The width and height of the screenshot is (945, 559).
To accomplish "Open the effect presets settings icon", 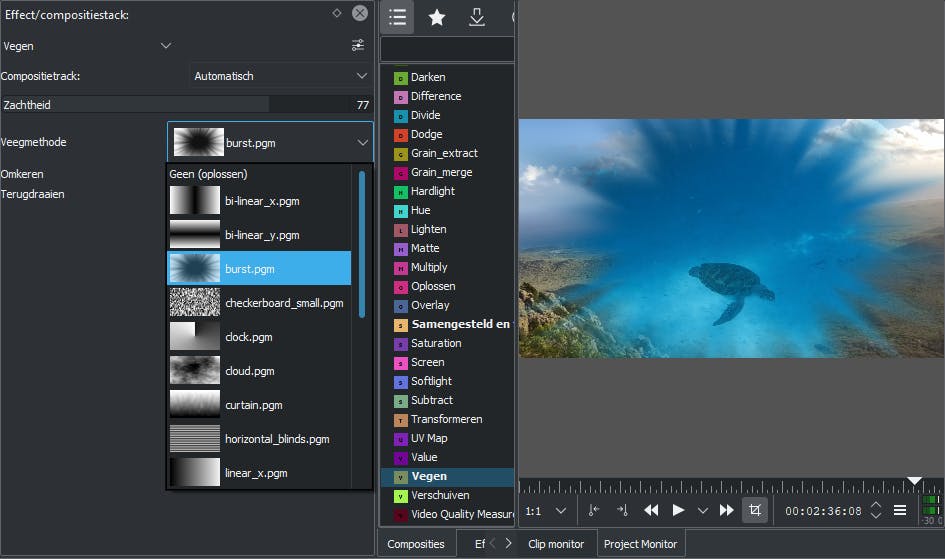I will (358, 46).
